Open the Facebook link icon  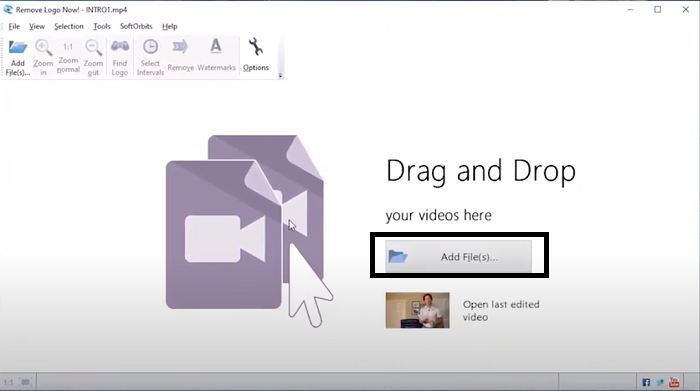[646, 383]
